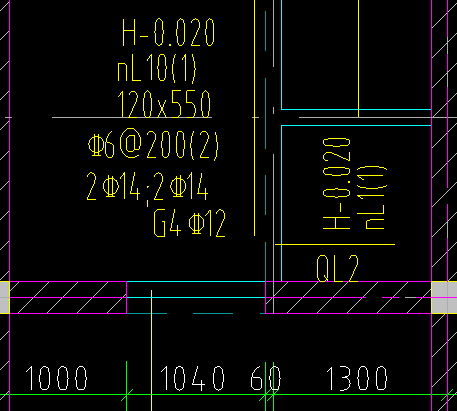Screen dimensions: 457x411
Task: Select the right hatched wall under QL2
Action: pos(348,297)
